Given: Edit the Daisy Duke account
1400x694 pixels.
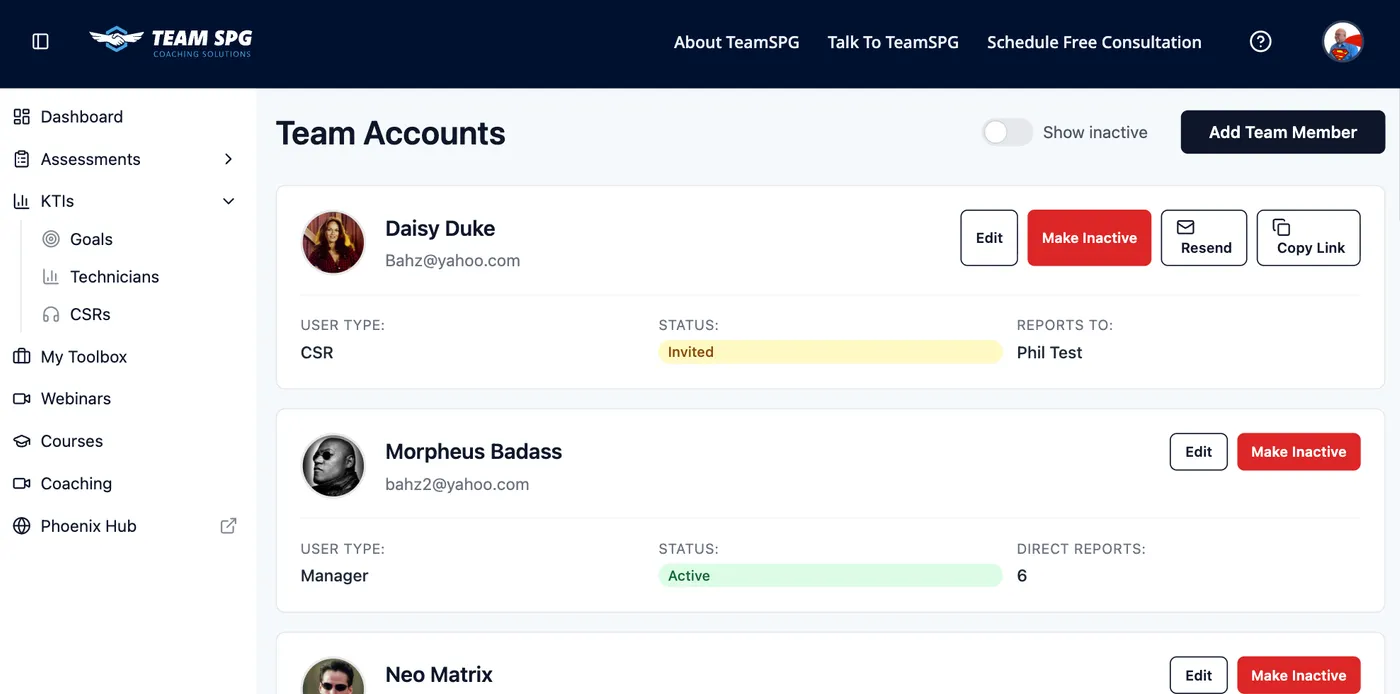Looking at the screenshot, I should click(989, 238).
